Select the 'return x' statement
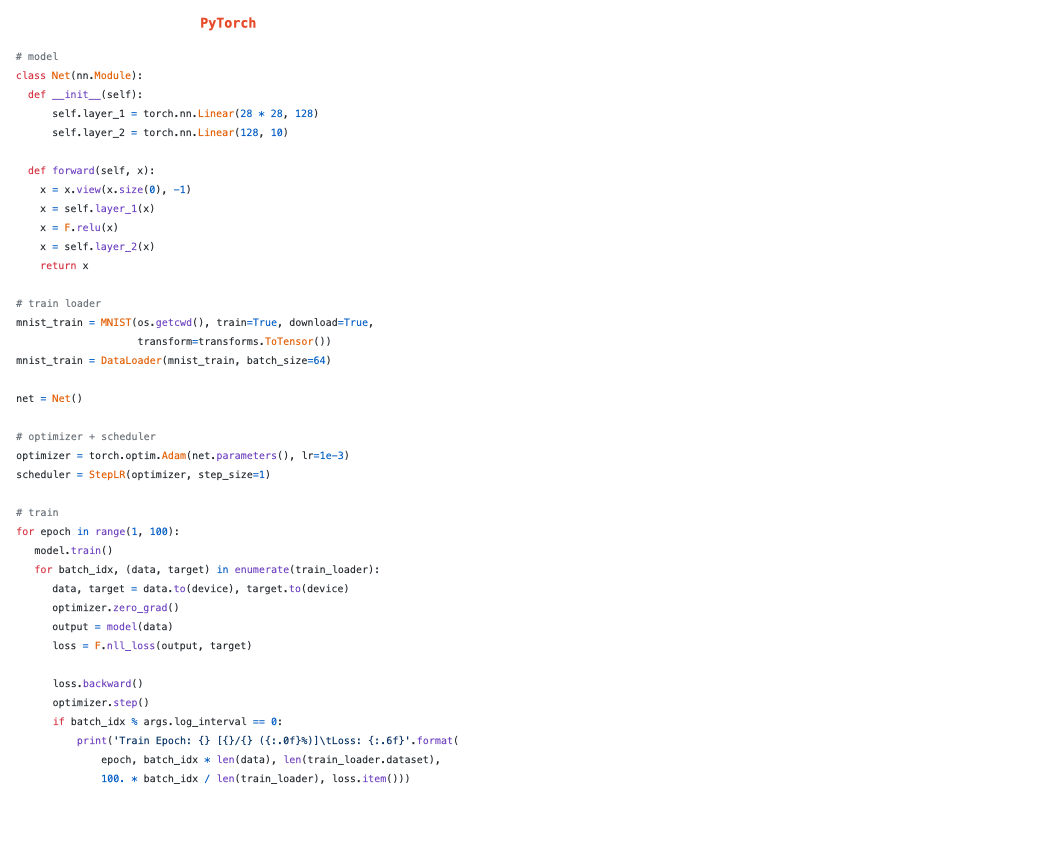1041x845 pixels. point(64,265)
